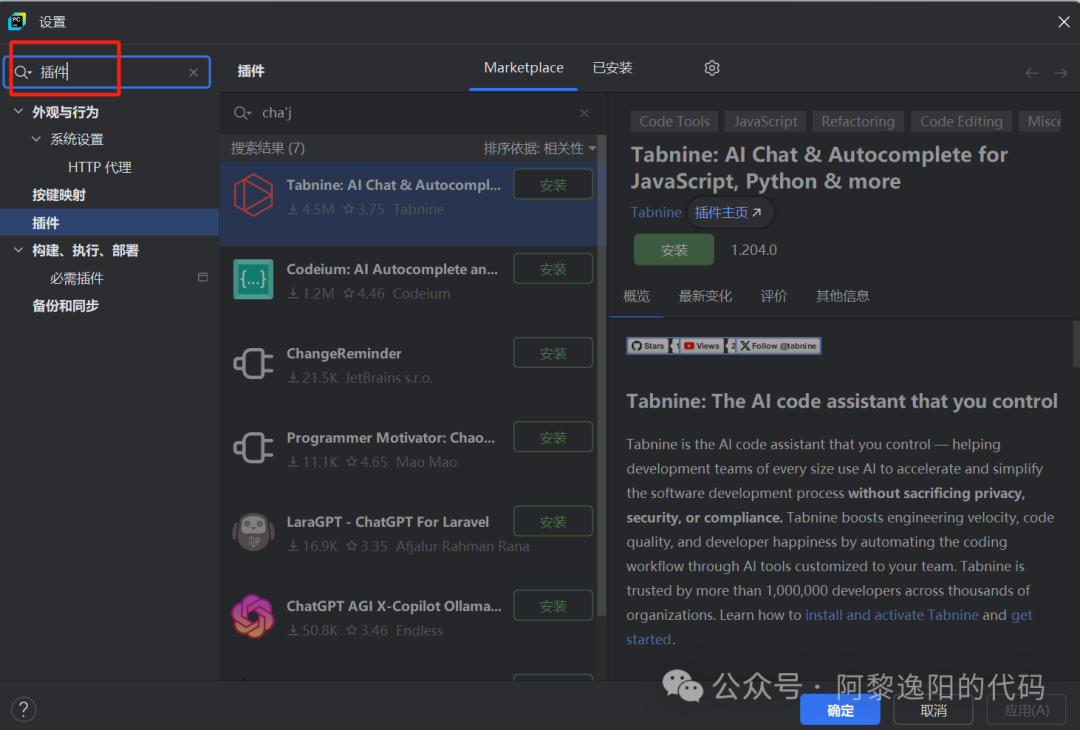Click the LaraGPT plugin avatar icon

(253, 532)
